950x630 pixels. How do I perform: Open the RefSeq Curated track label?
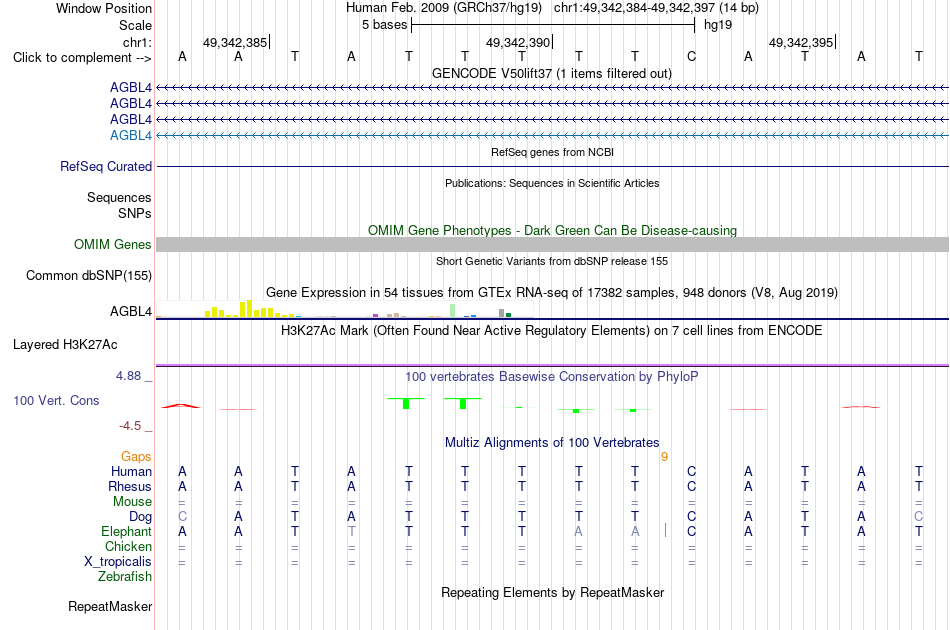[x=106, y=167]
